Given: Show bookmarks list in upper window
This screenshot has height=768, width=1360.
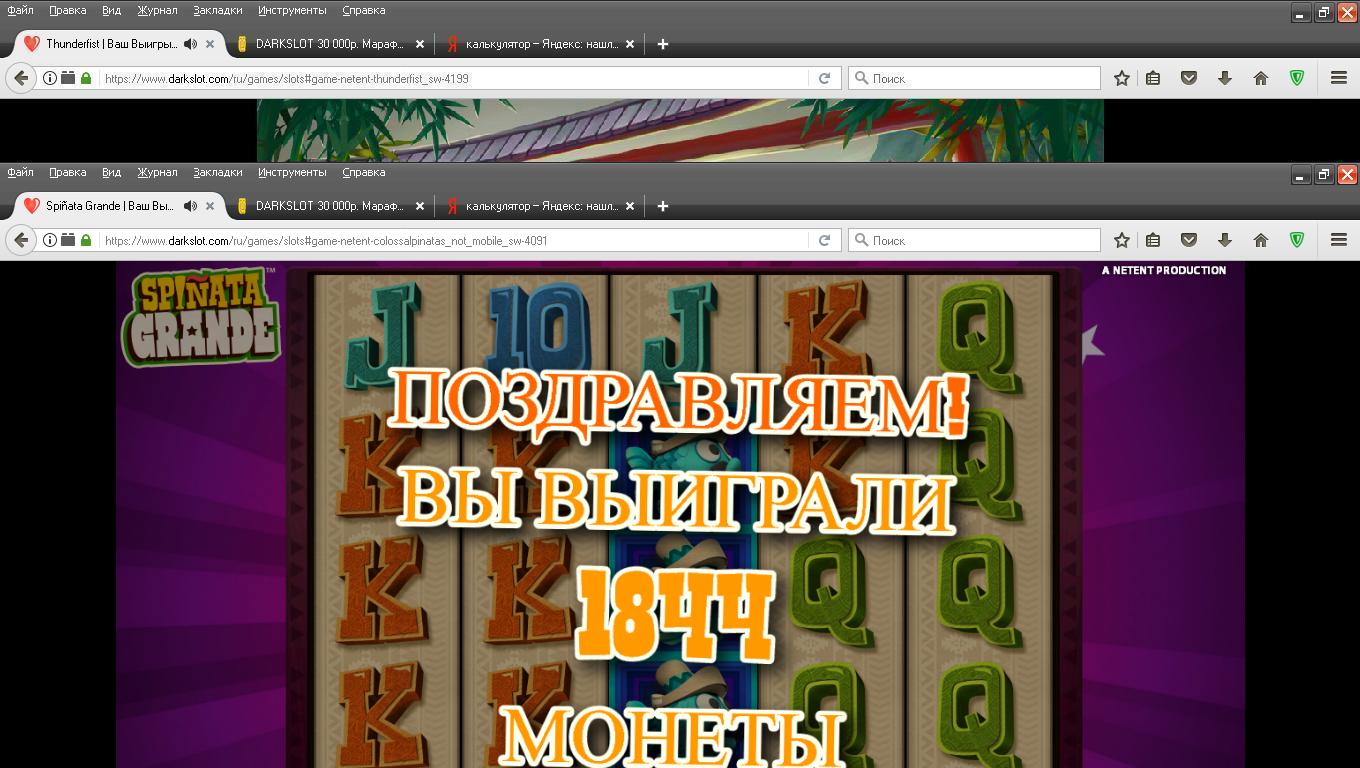Looking at the screenshot, I should (1153, 78).
